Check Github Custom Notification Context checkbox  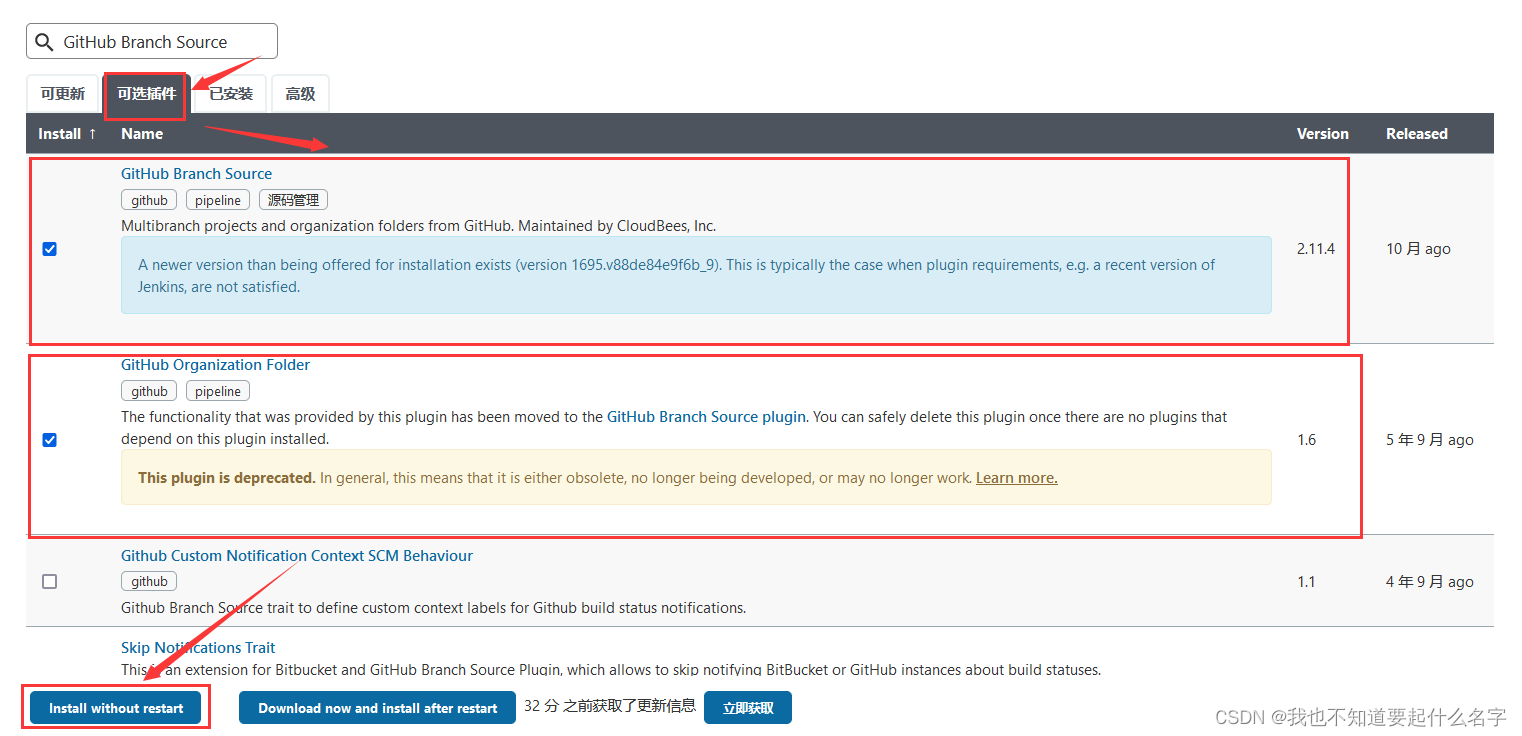pyautogui.click(x=50, y=581)
